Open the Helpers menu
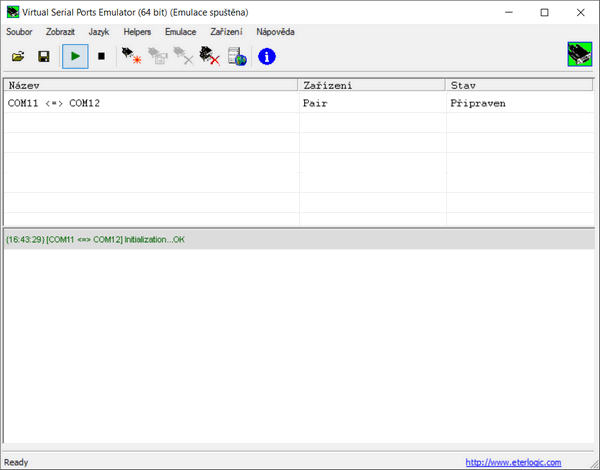The width and height of the screenshot is (600, 470). [137, 32]
